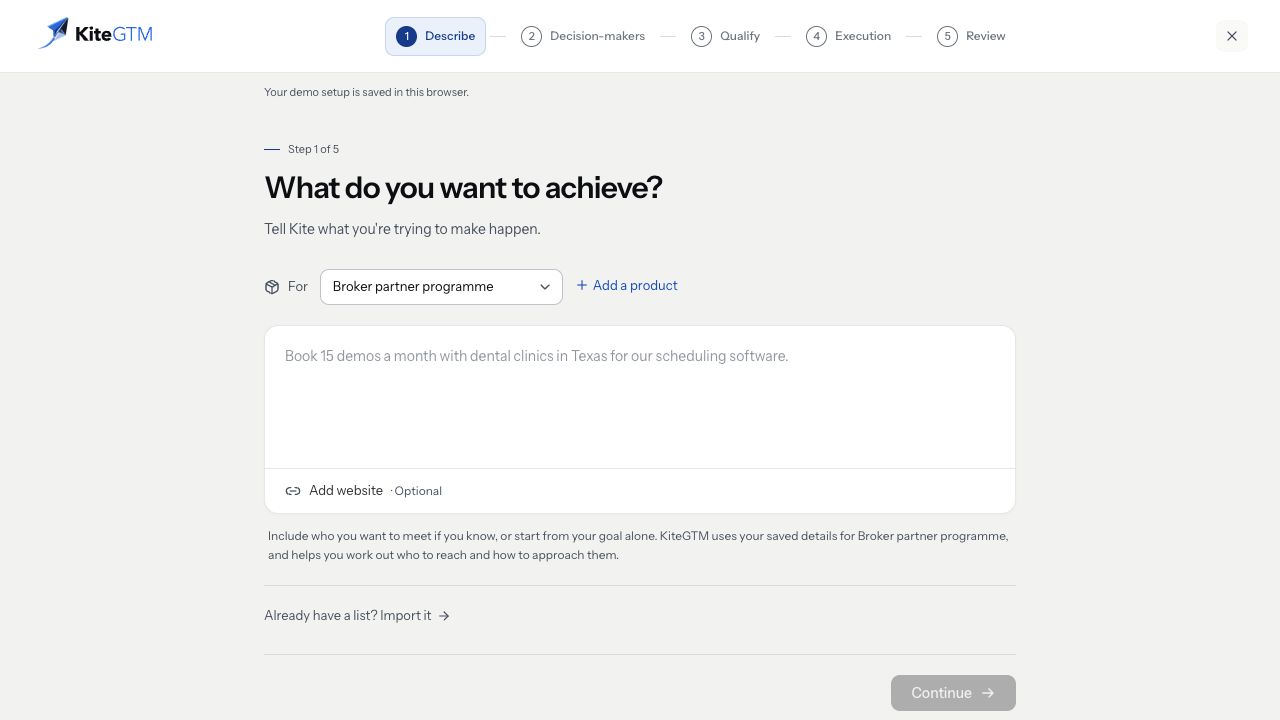Click the Add website text
The image size is (1280, 720).
click(x=346, y=491)
